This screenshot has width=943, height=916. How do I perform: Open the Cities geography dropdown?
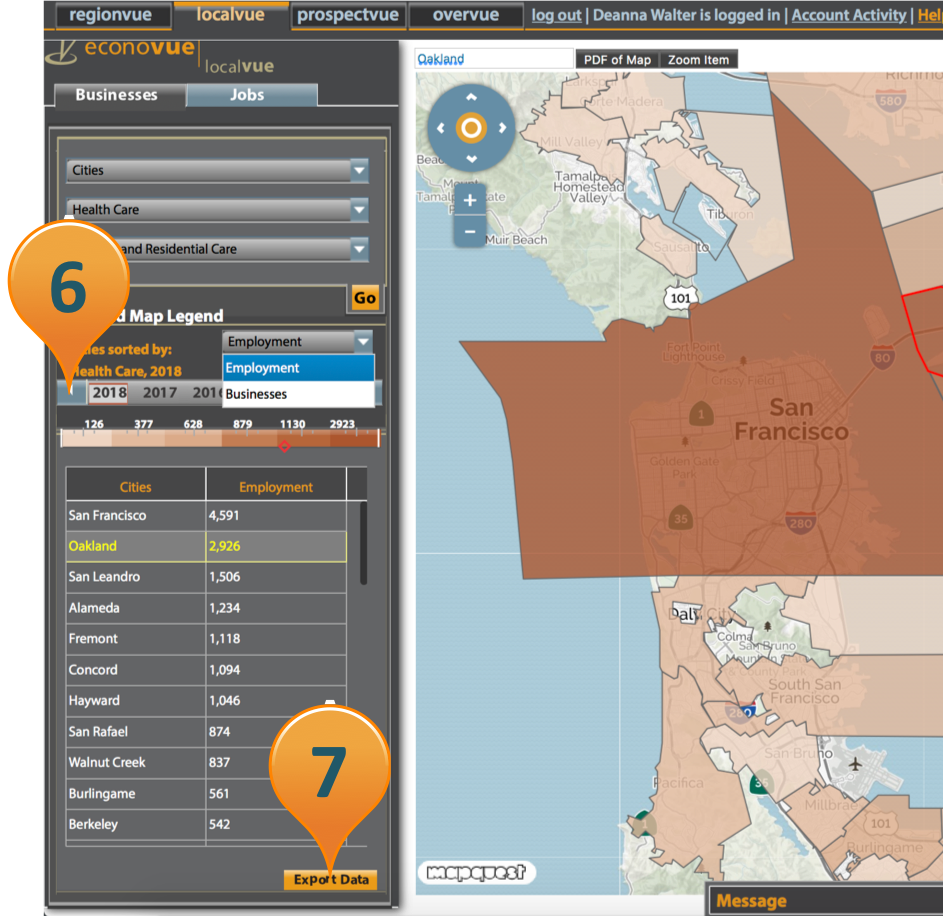pyautogui.click(x=217, y=171)
